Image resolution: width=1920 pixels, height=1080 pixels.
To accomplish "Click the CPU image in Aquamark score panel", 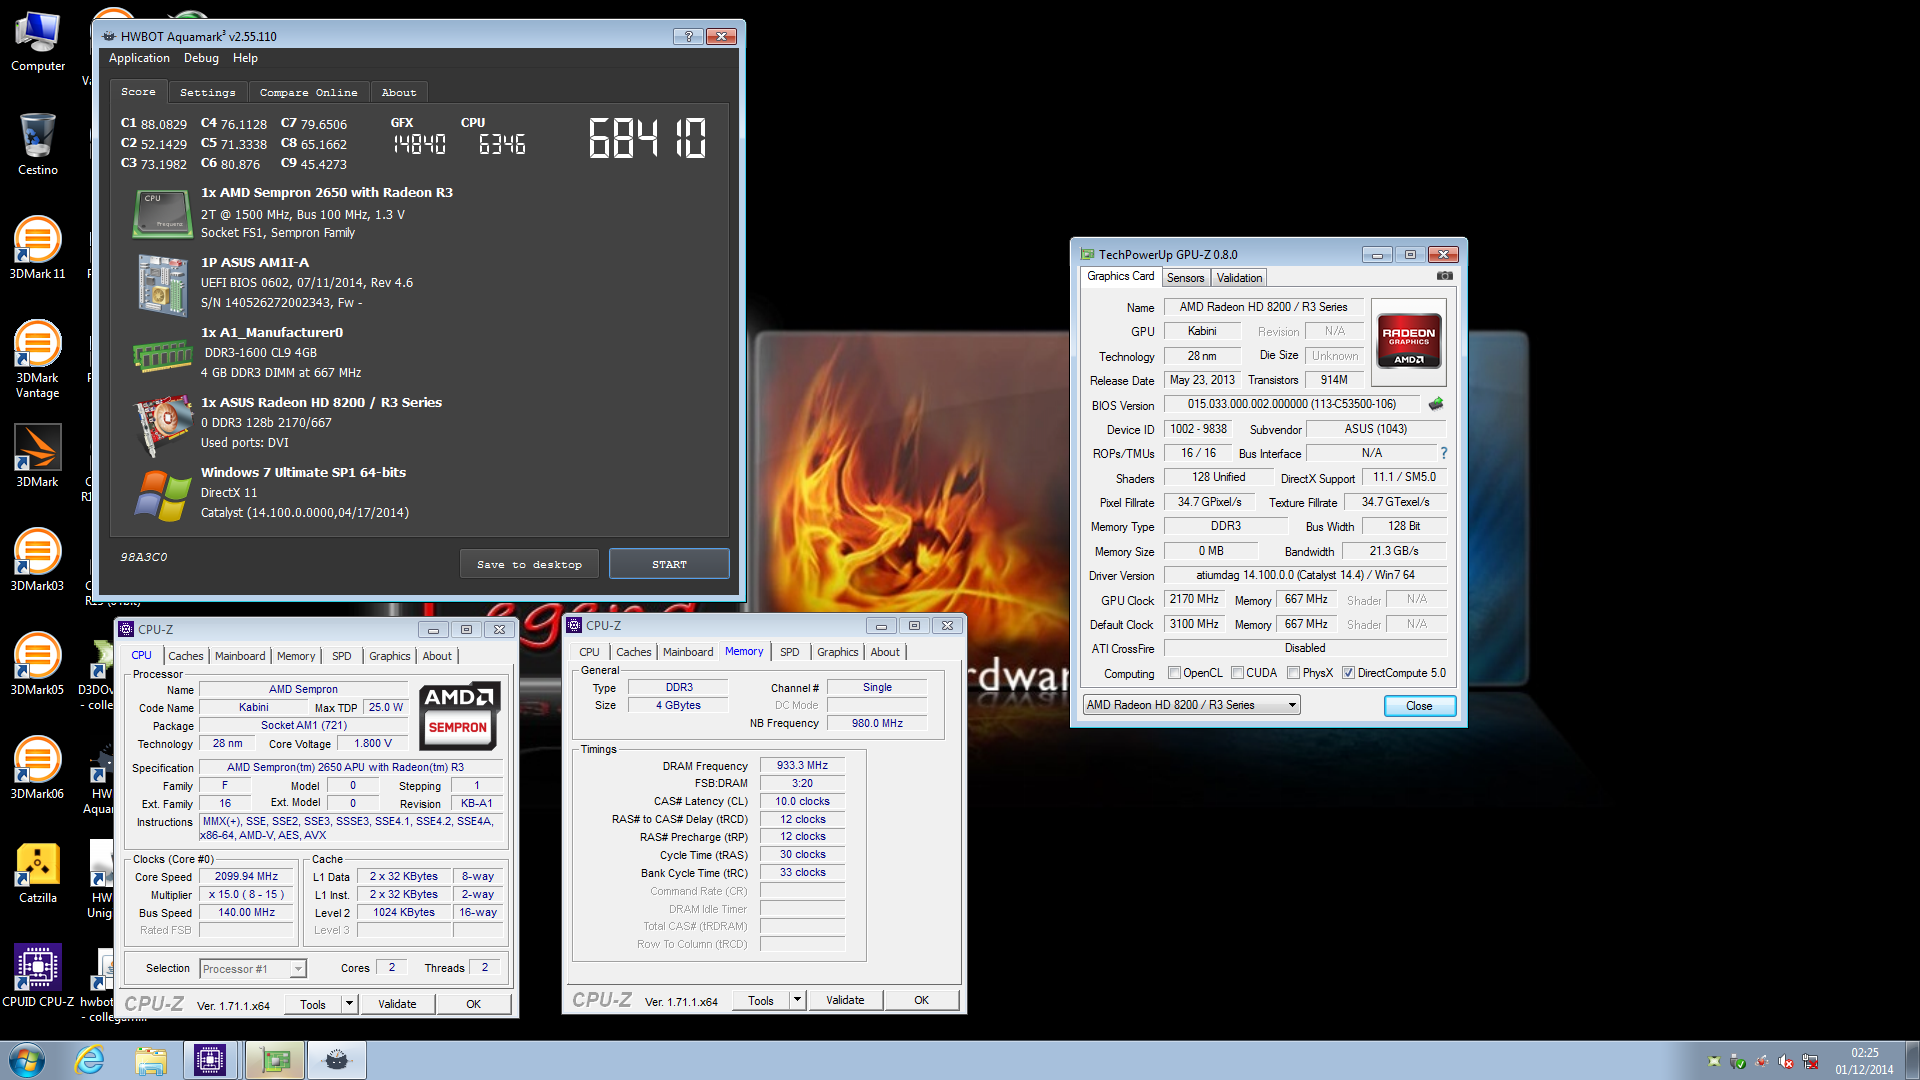I will 161,214.
